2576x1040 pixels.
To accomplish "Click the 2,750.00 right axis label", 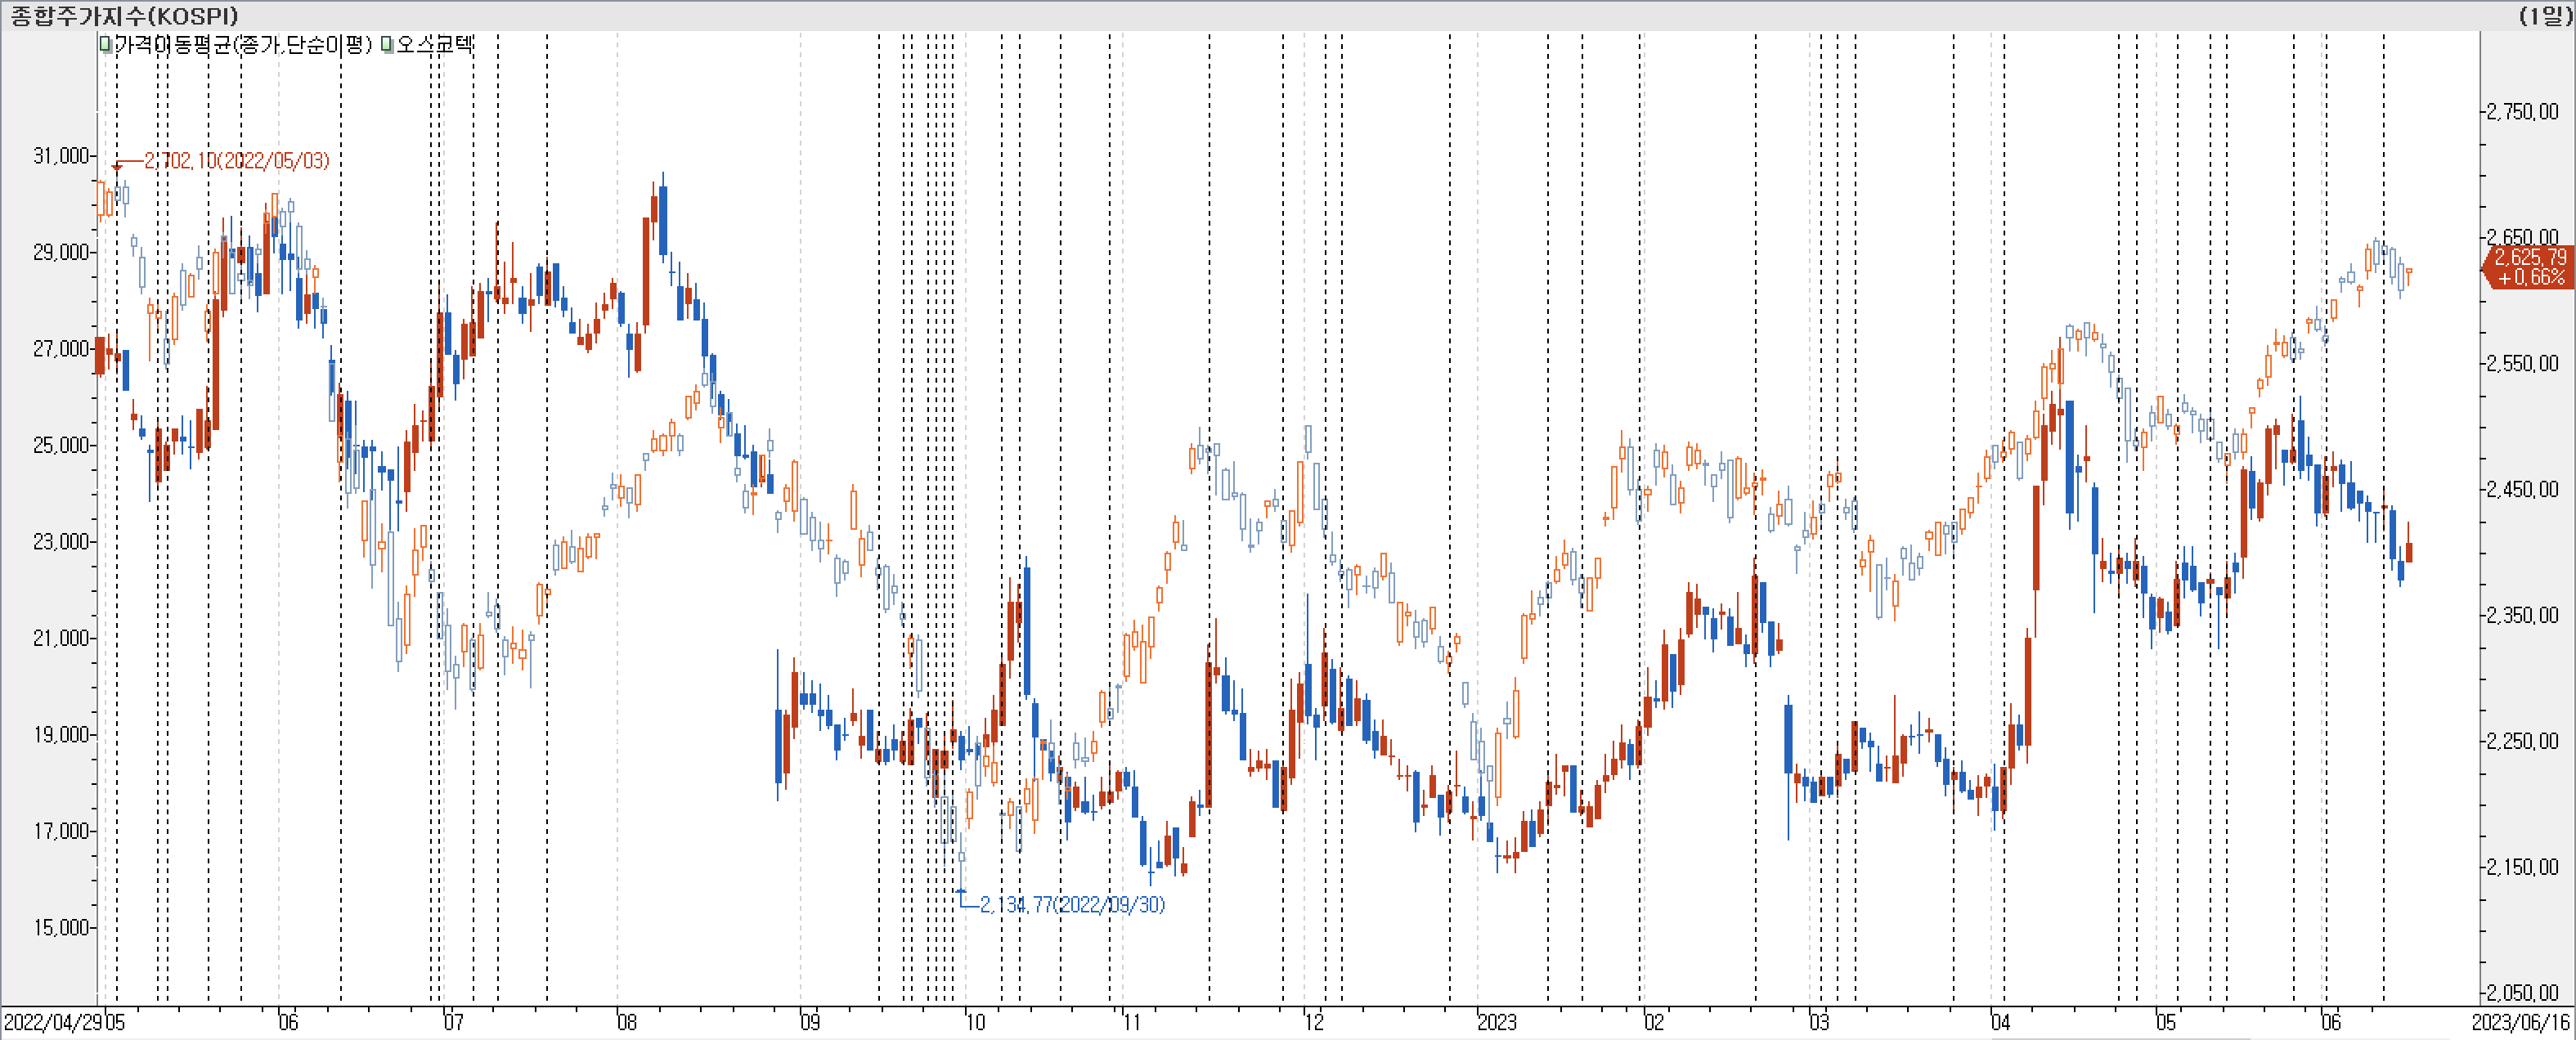I will [x=2523, y=112].
